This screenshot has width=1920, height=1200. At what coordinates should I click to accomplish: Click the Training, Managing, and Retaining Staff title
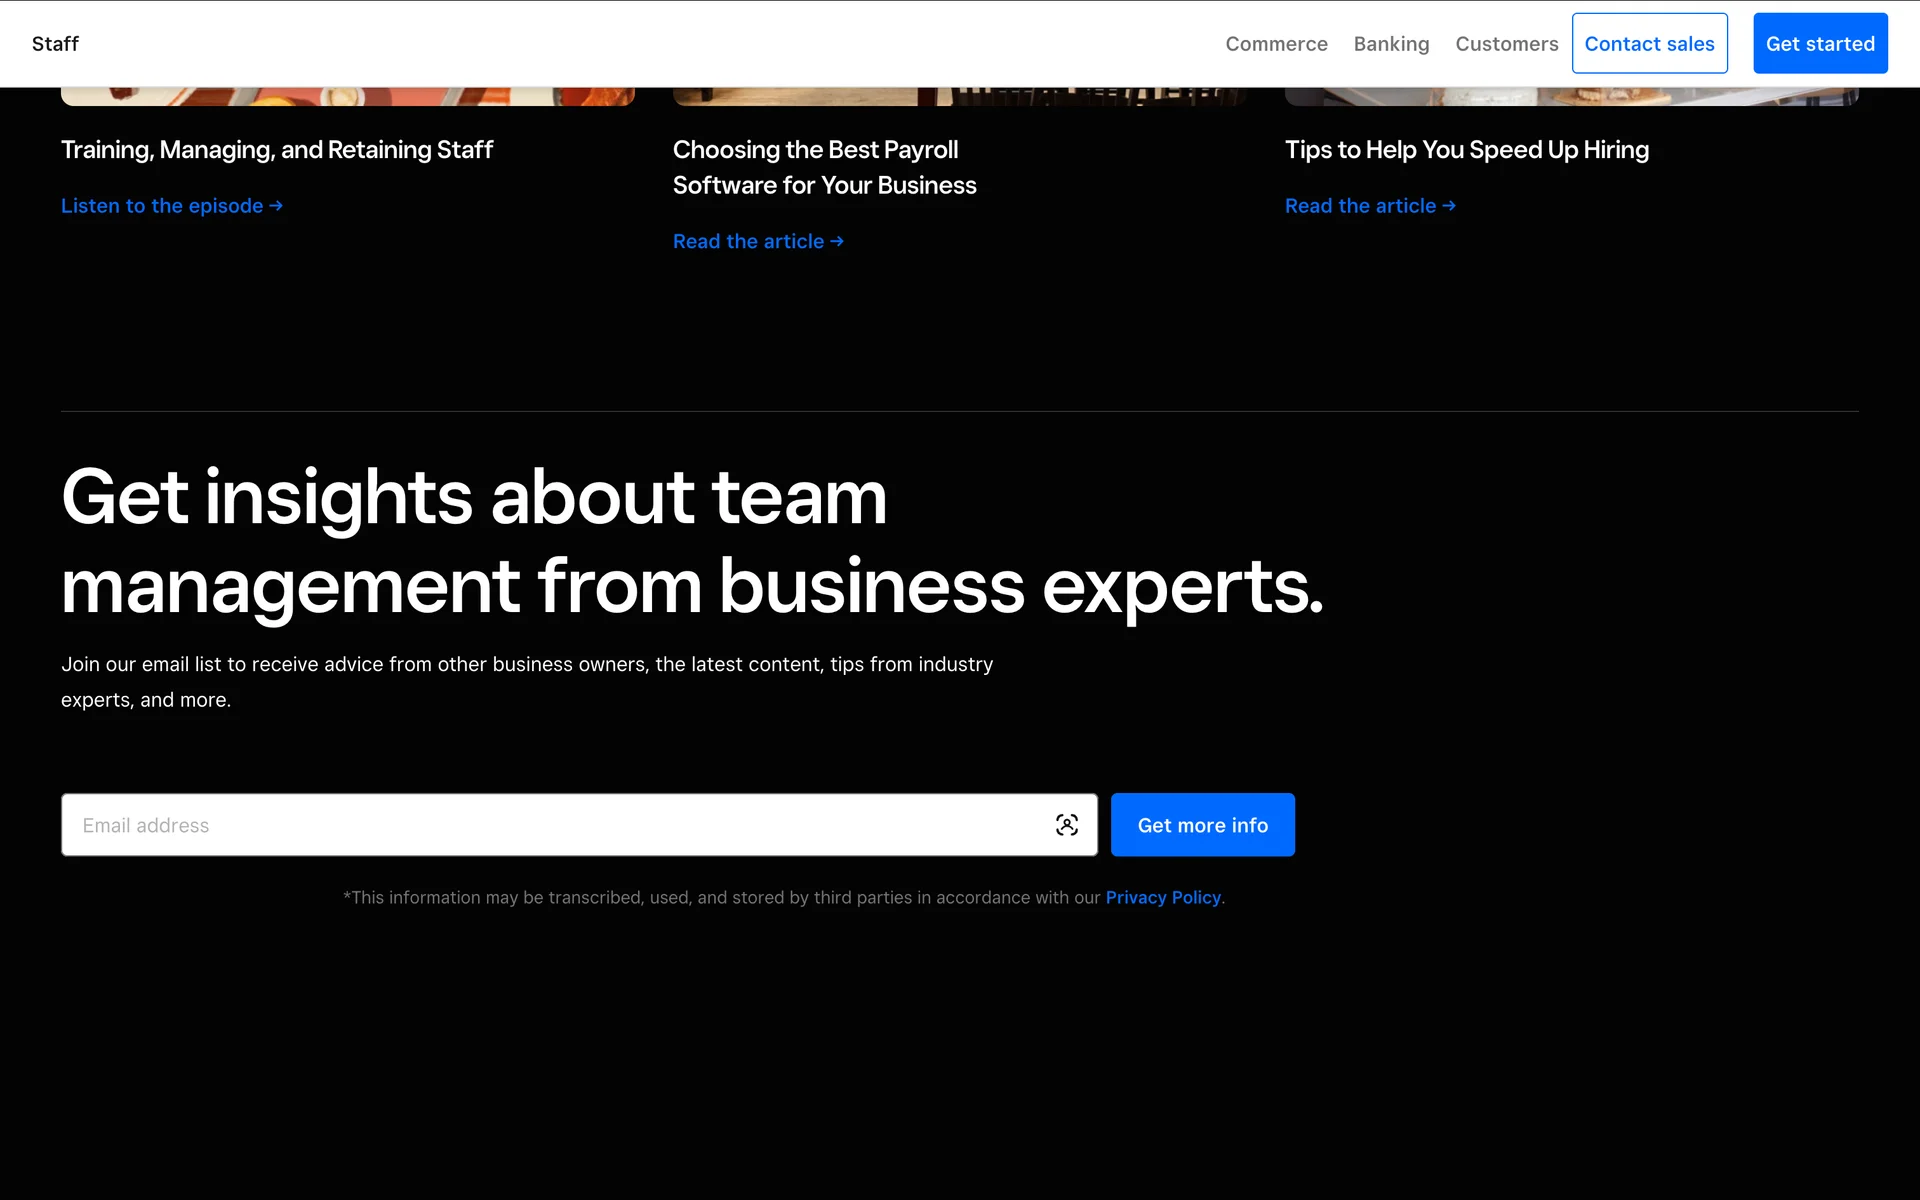coord(277,150)
